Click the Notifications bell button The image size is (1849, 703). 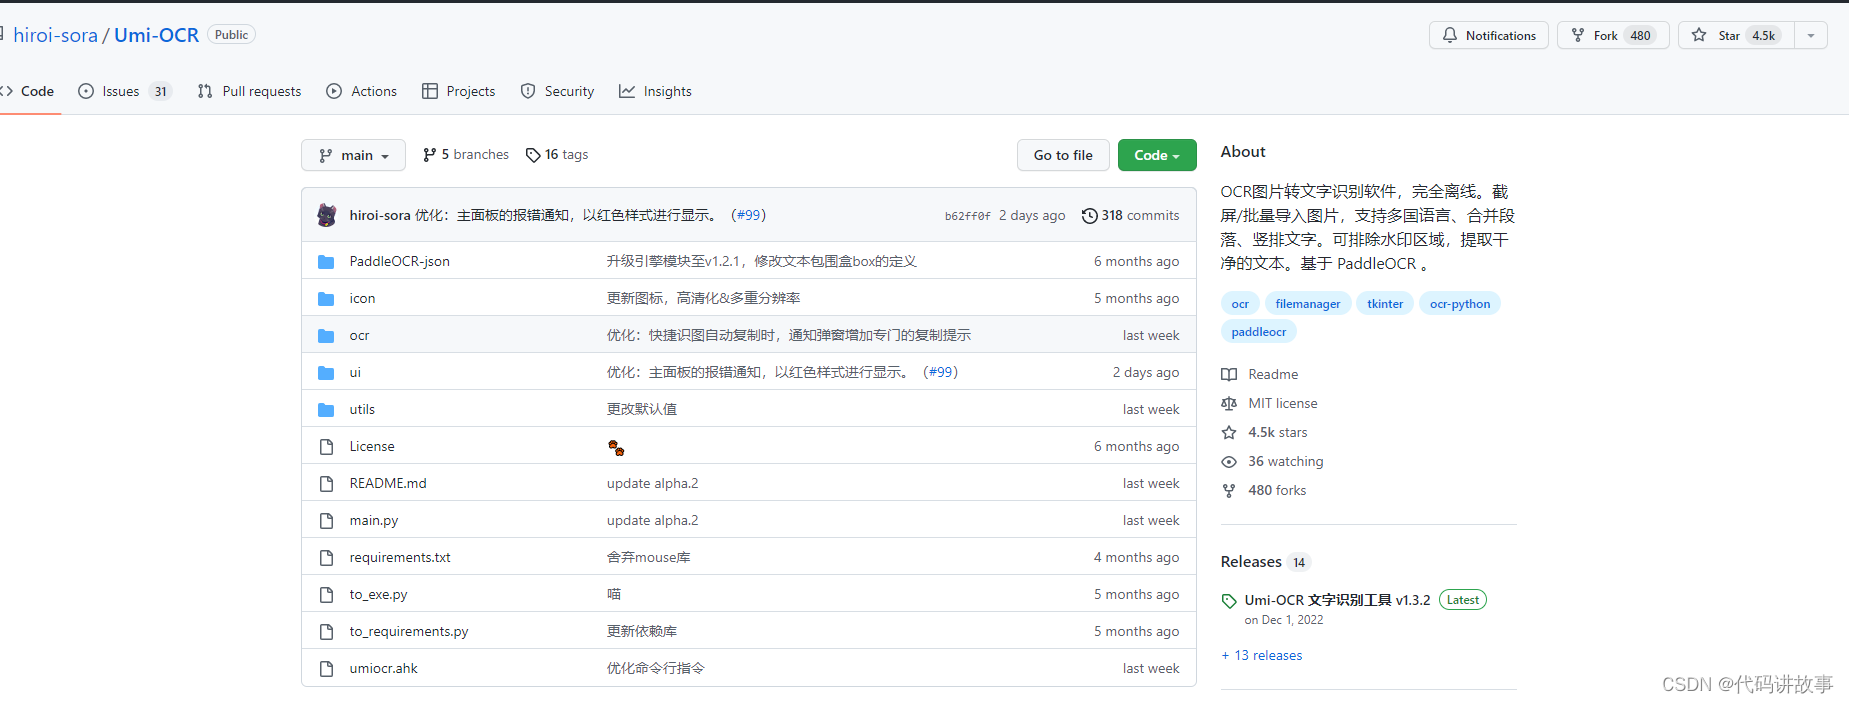(x=1489, y=35)
